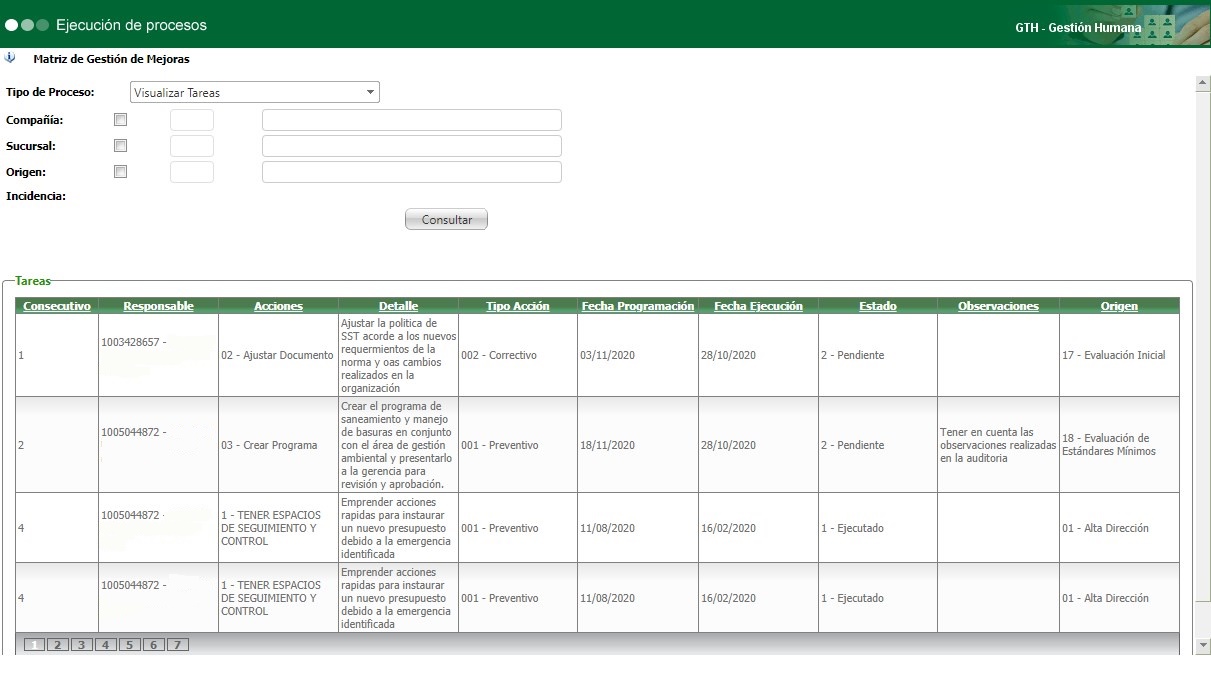Click the '002 - Correctivo' cell
The width and height of the screenshot is (1211, 691).
[x=518, y=355]
